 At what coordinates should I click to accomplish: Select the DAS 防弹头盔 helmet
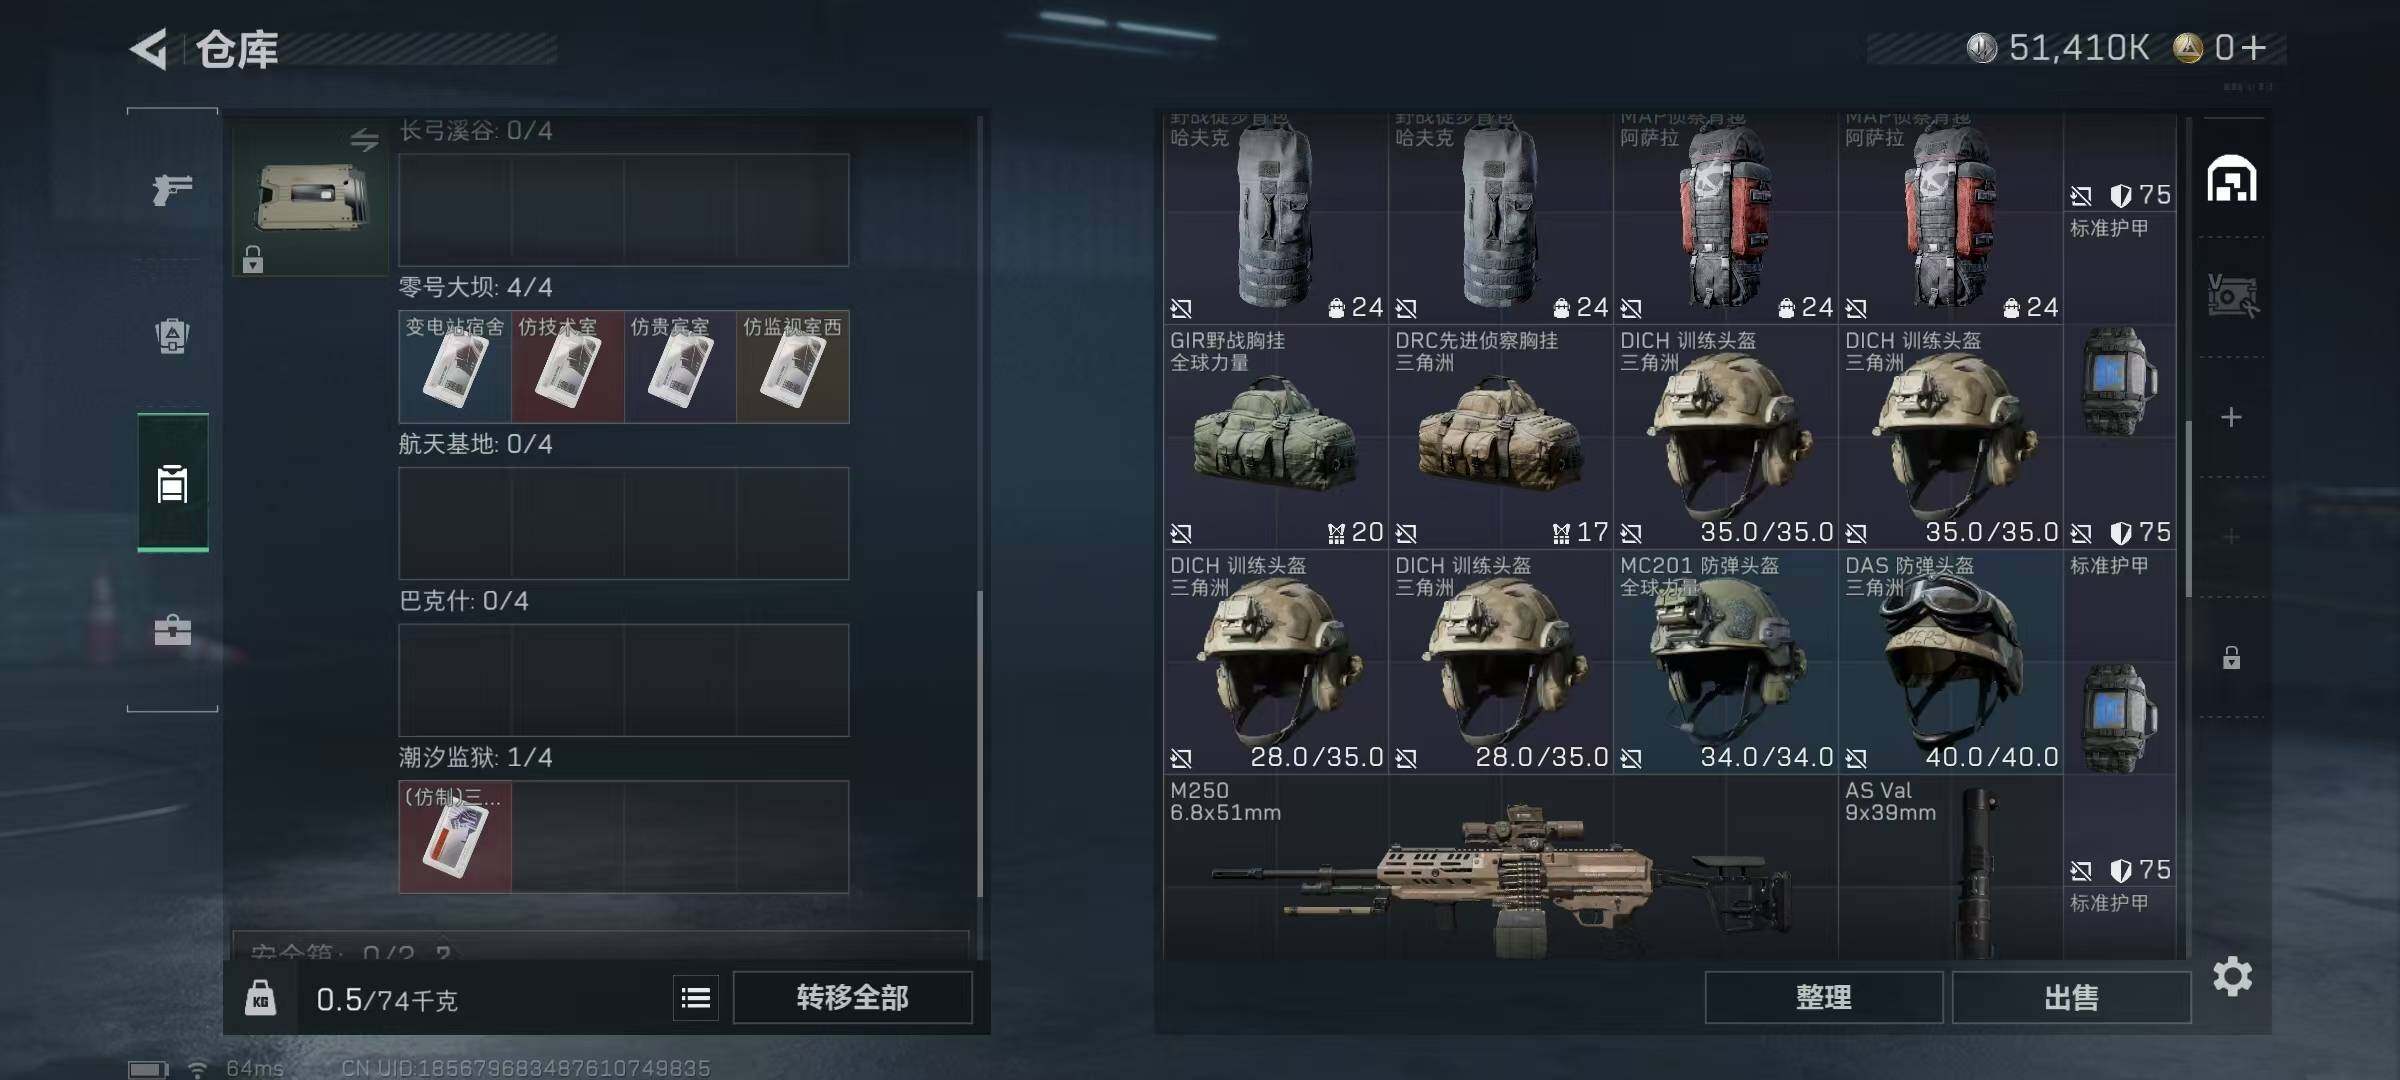tap(1950, 662)
